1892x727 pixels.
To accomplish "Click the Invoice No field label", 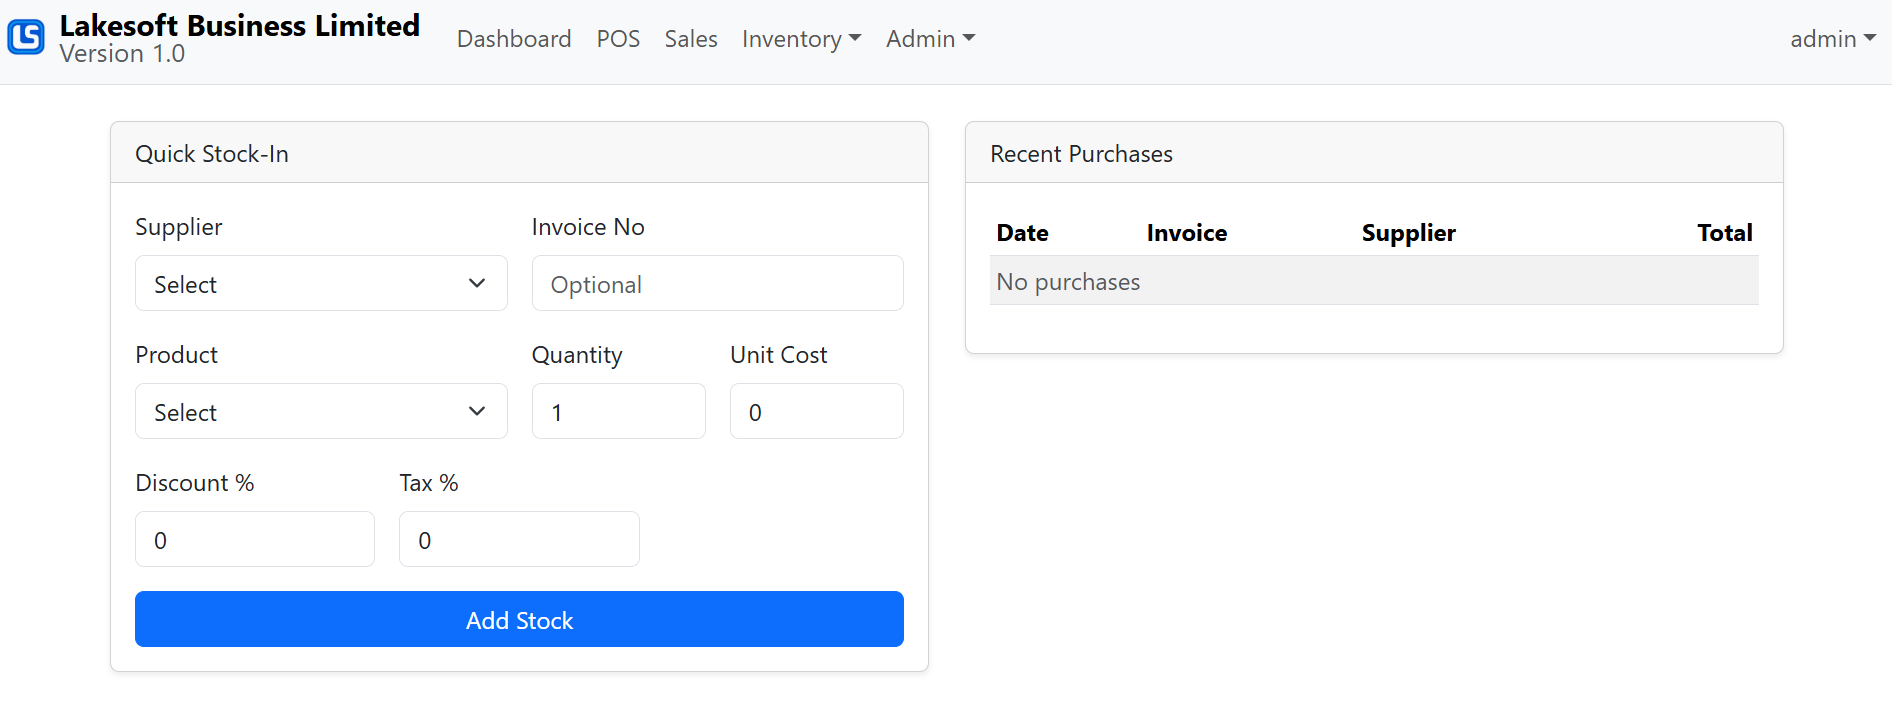I will click(588, 227).
